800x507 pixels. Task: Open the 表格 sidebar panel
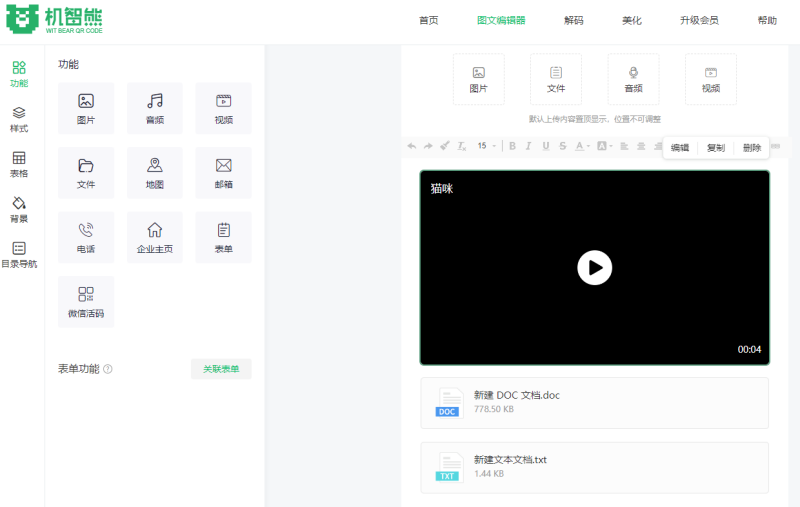[19, 164]
